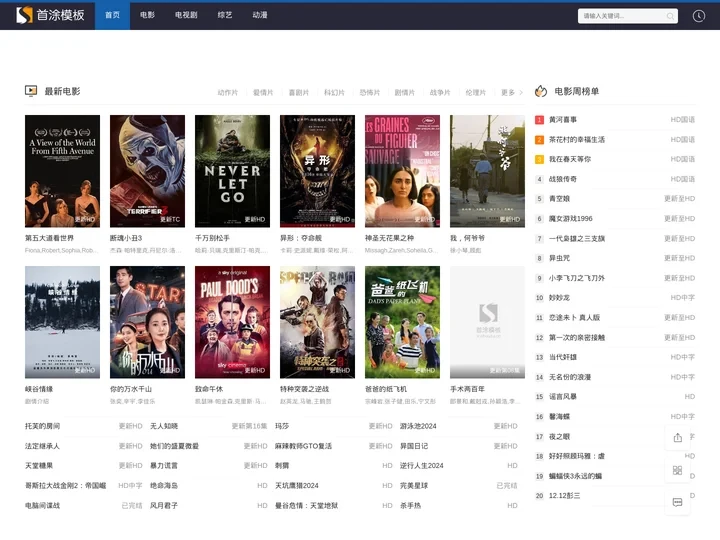Open 天坑鹰猎2024 list entry
Viewport: 720px width, 540px height.
pyautogui.click(x=297, y=486)
